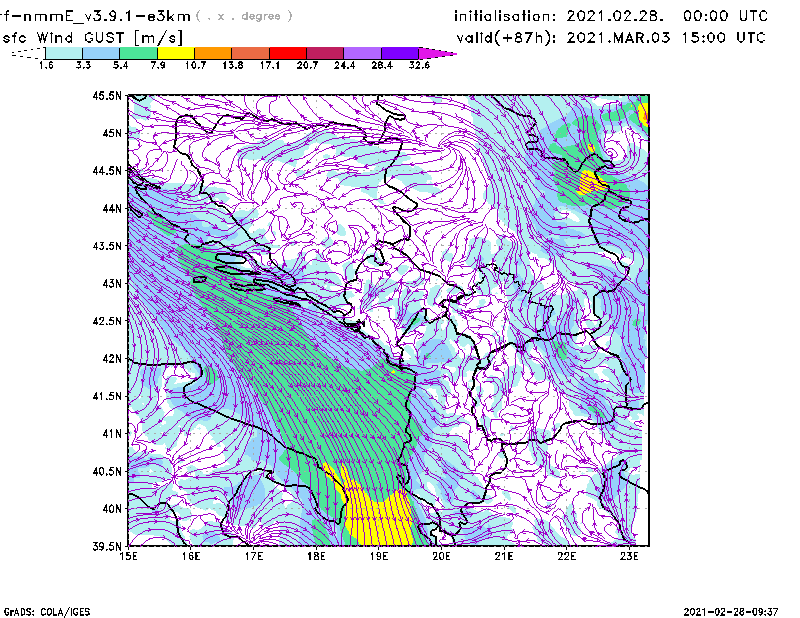Screen dimensions: 800x618
Task: Click the latitude label '40.5N'
Action: [107, 472]
